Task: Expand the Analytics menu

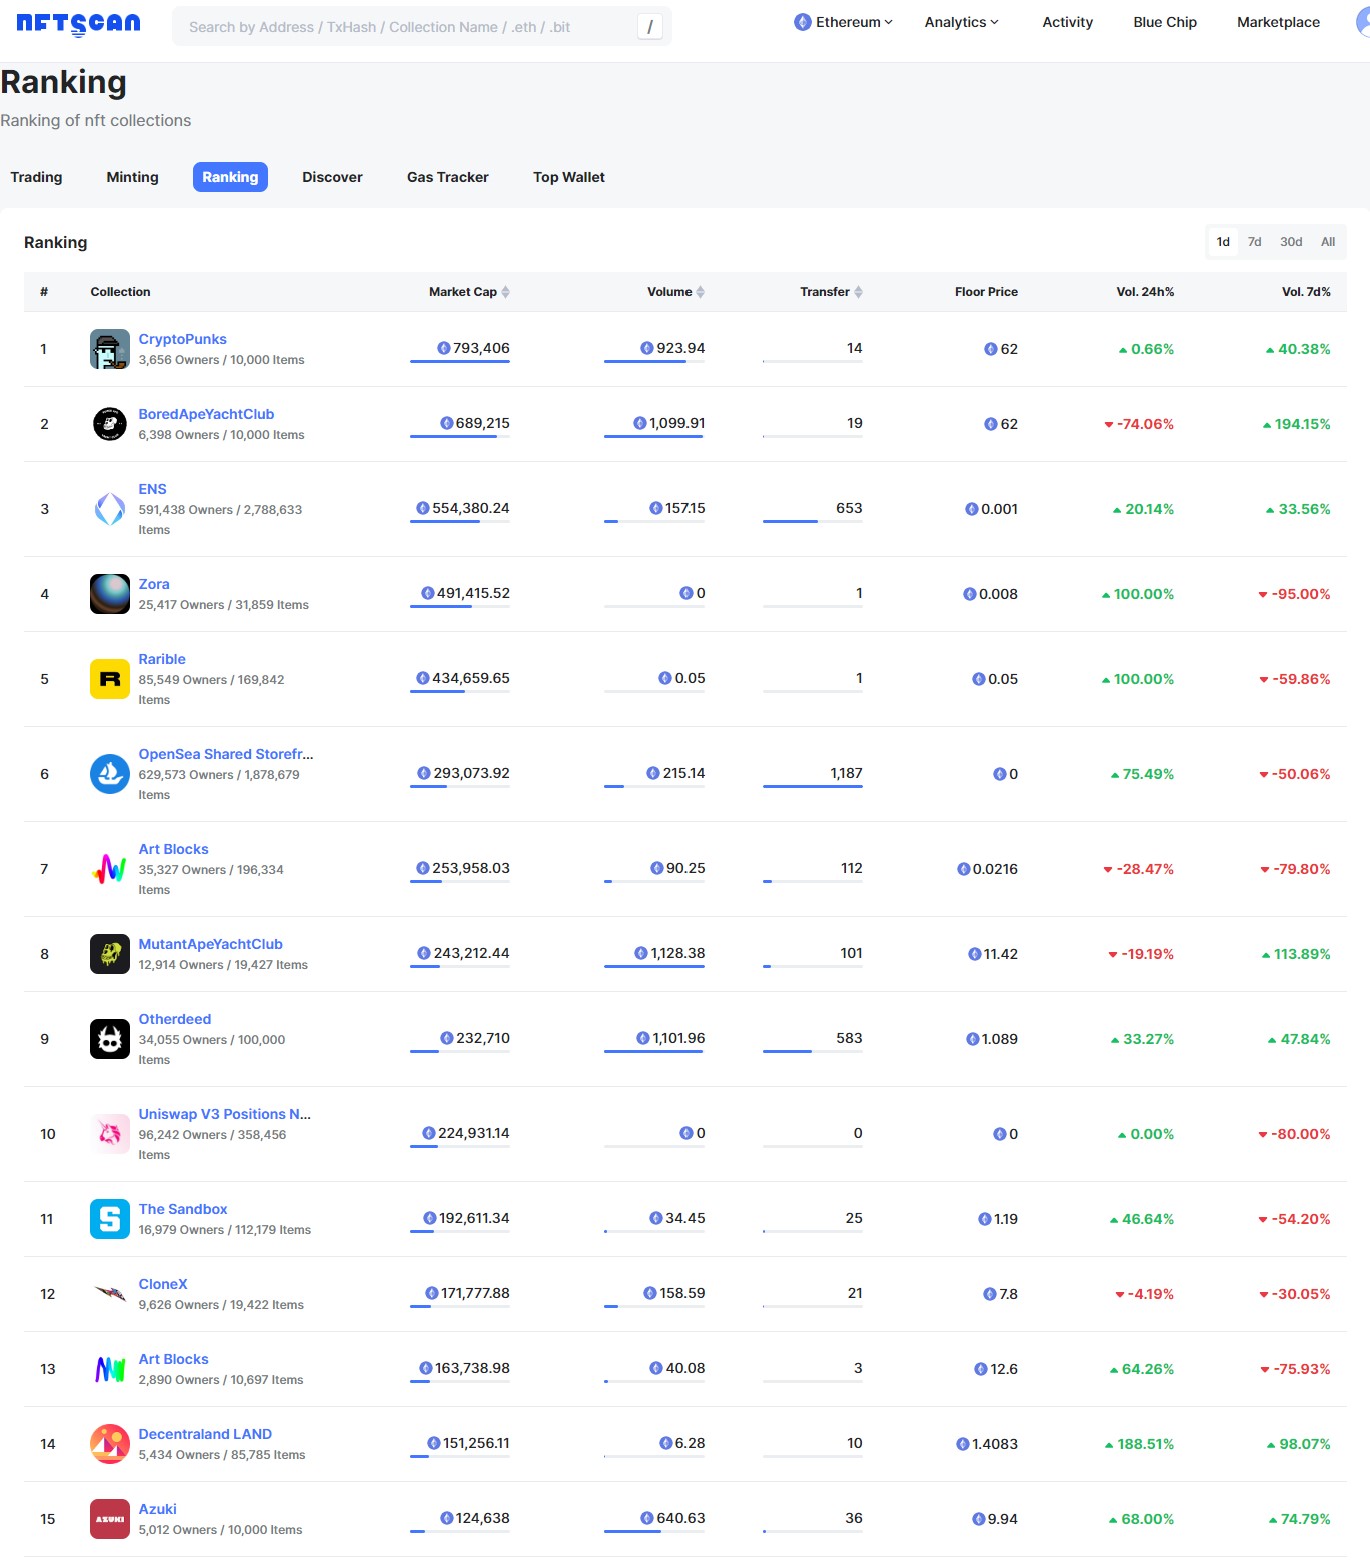Action: pyautogui.click(x=961, y=22)
